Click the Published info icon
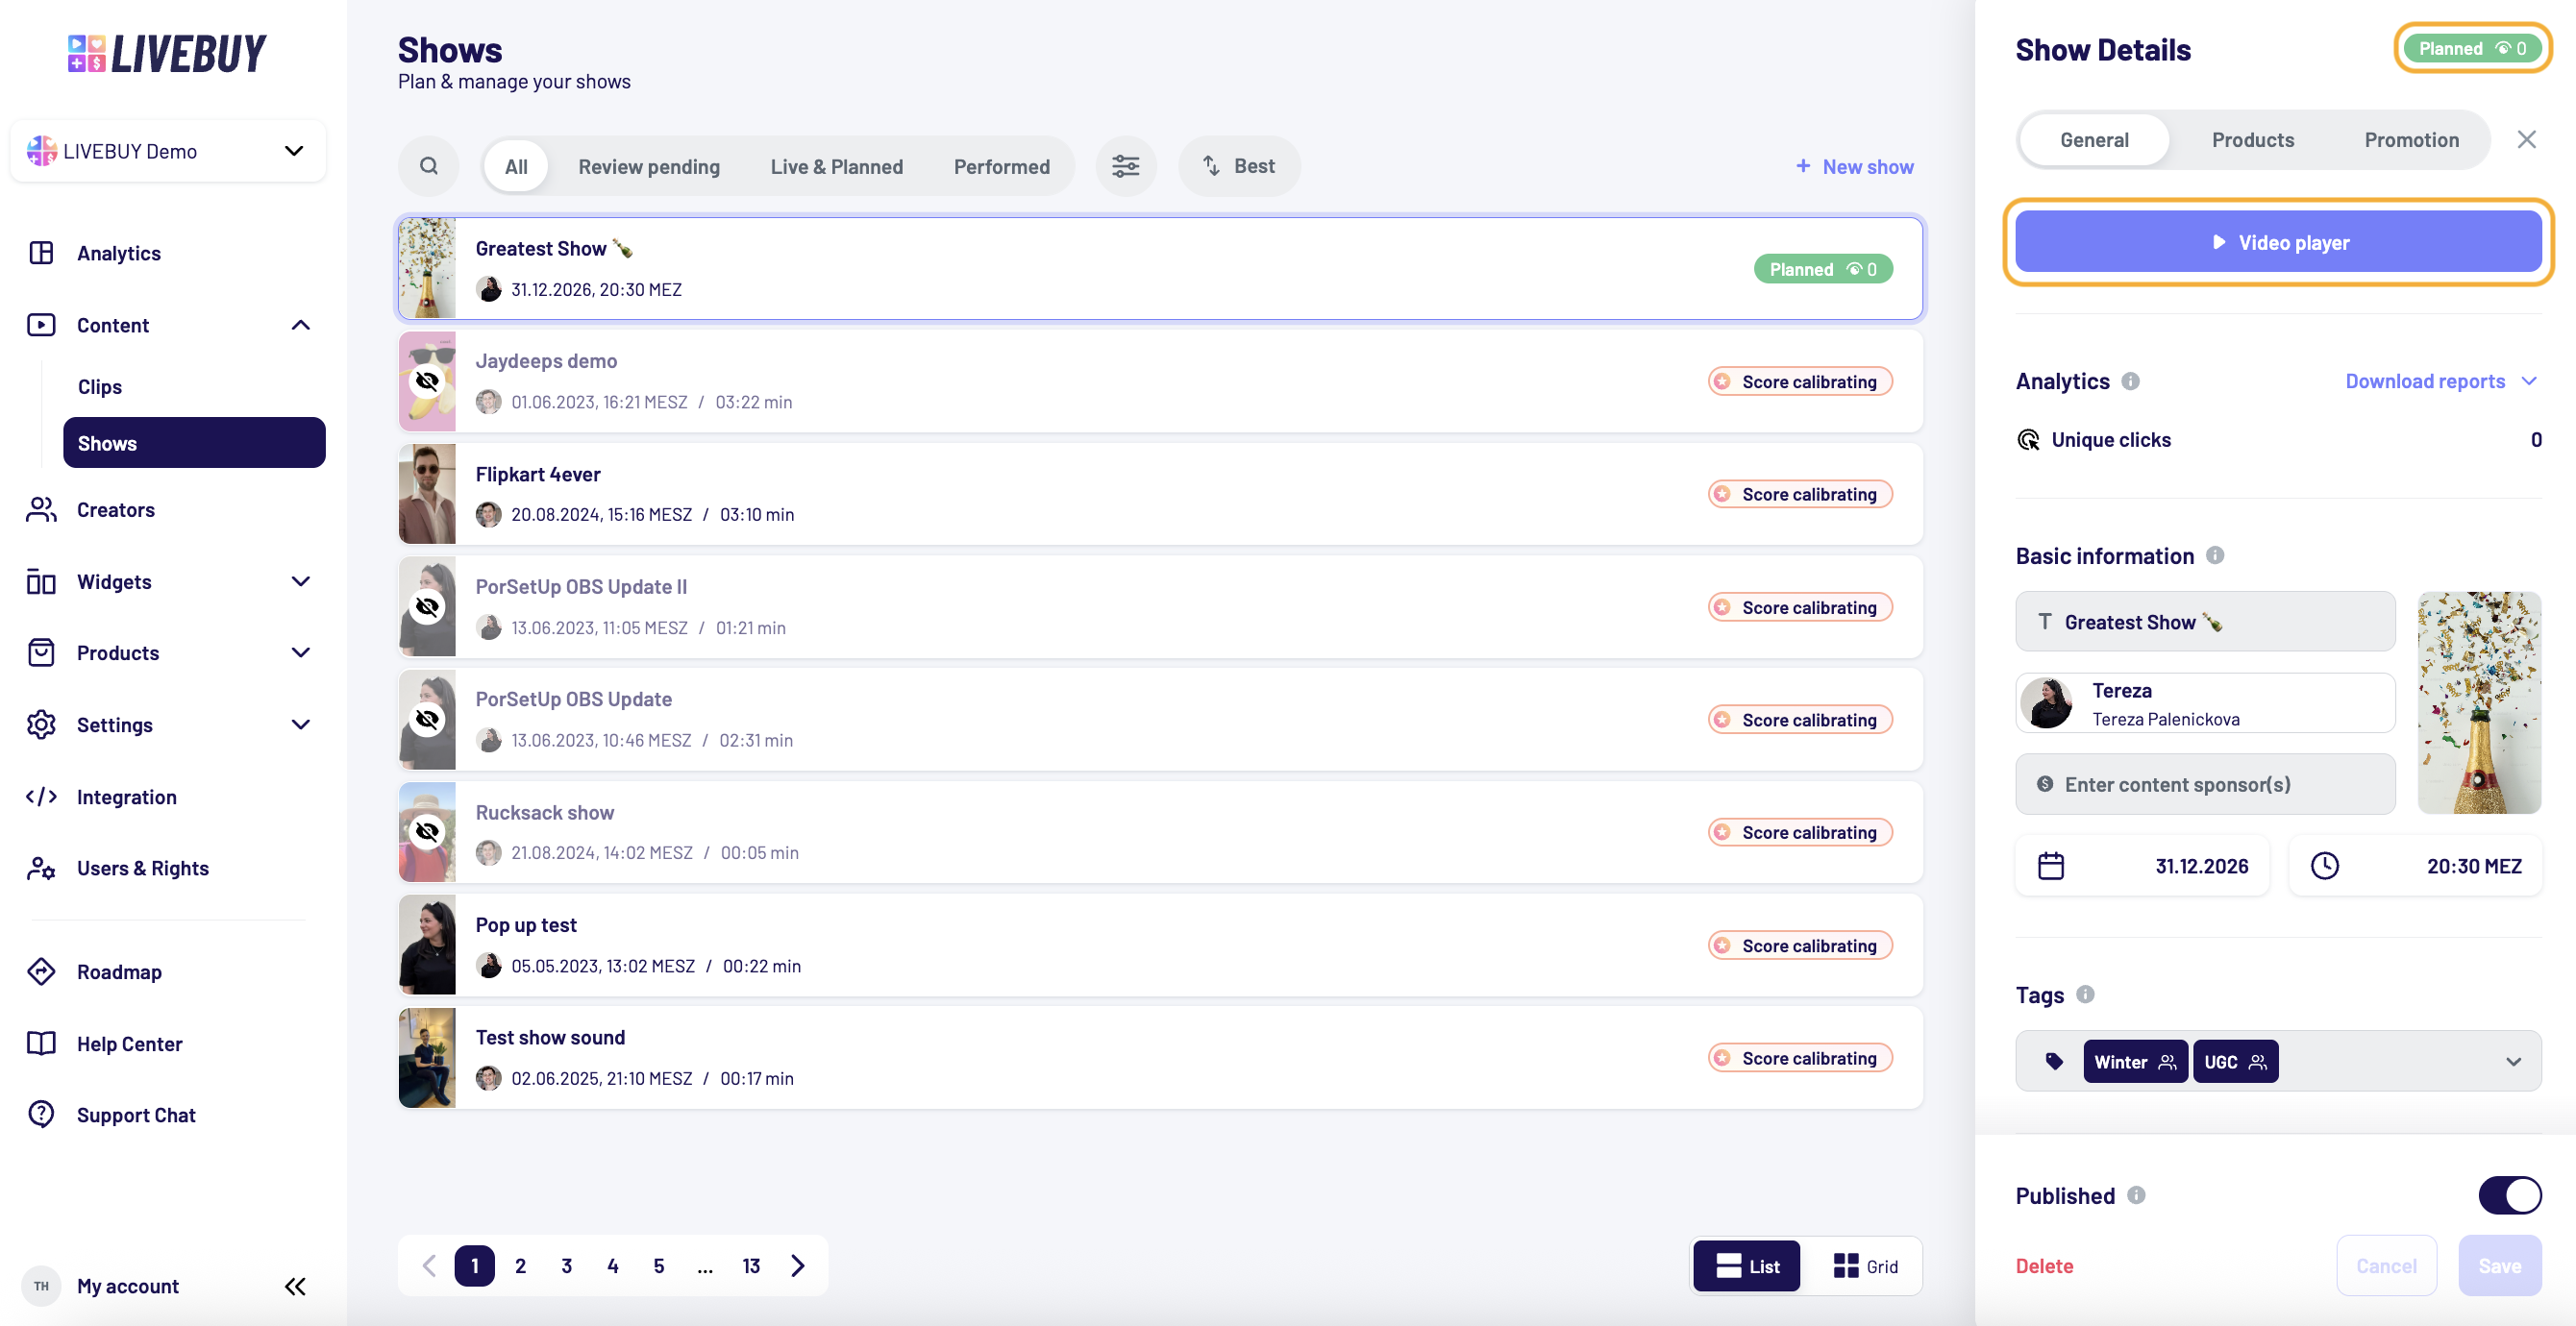Viewport: 2576px width, 1326px height. click(x=2136, y=1195)
